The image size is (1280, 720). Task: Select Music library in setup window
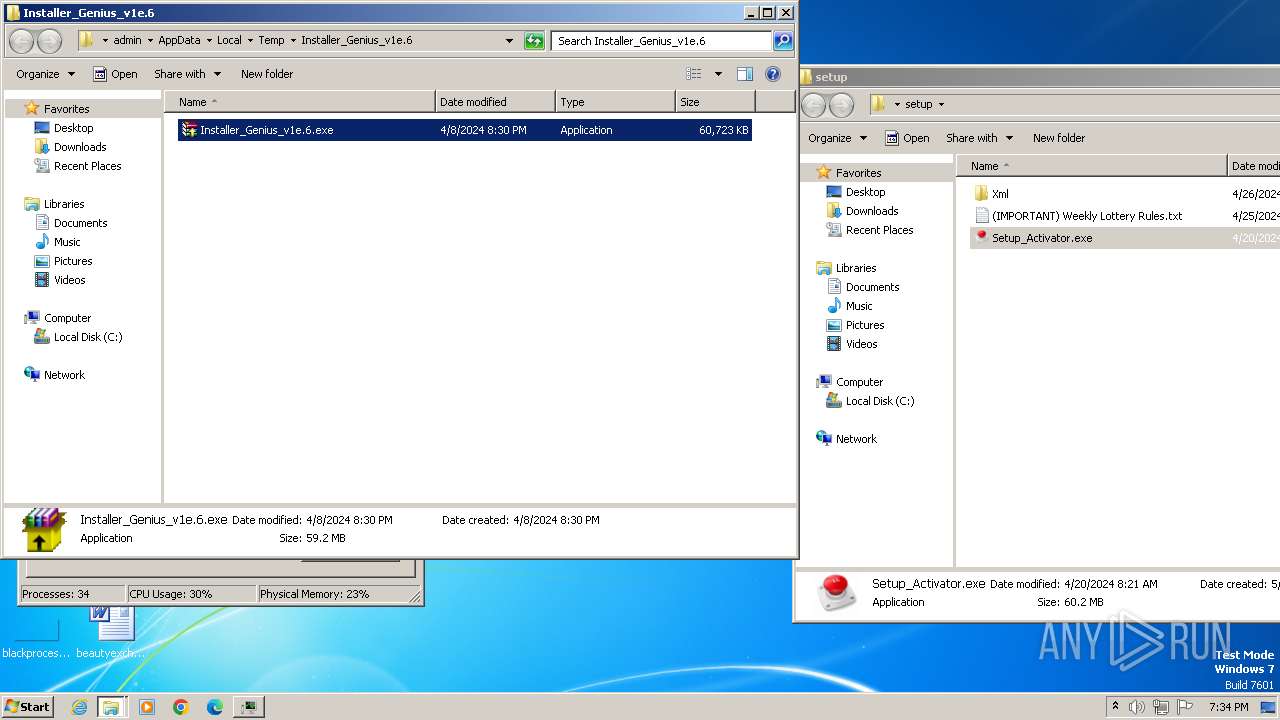click(x=849, y=306)
